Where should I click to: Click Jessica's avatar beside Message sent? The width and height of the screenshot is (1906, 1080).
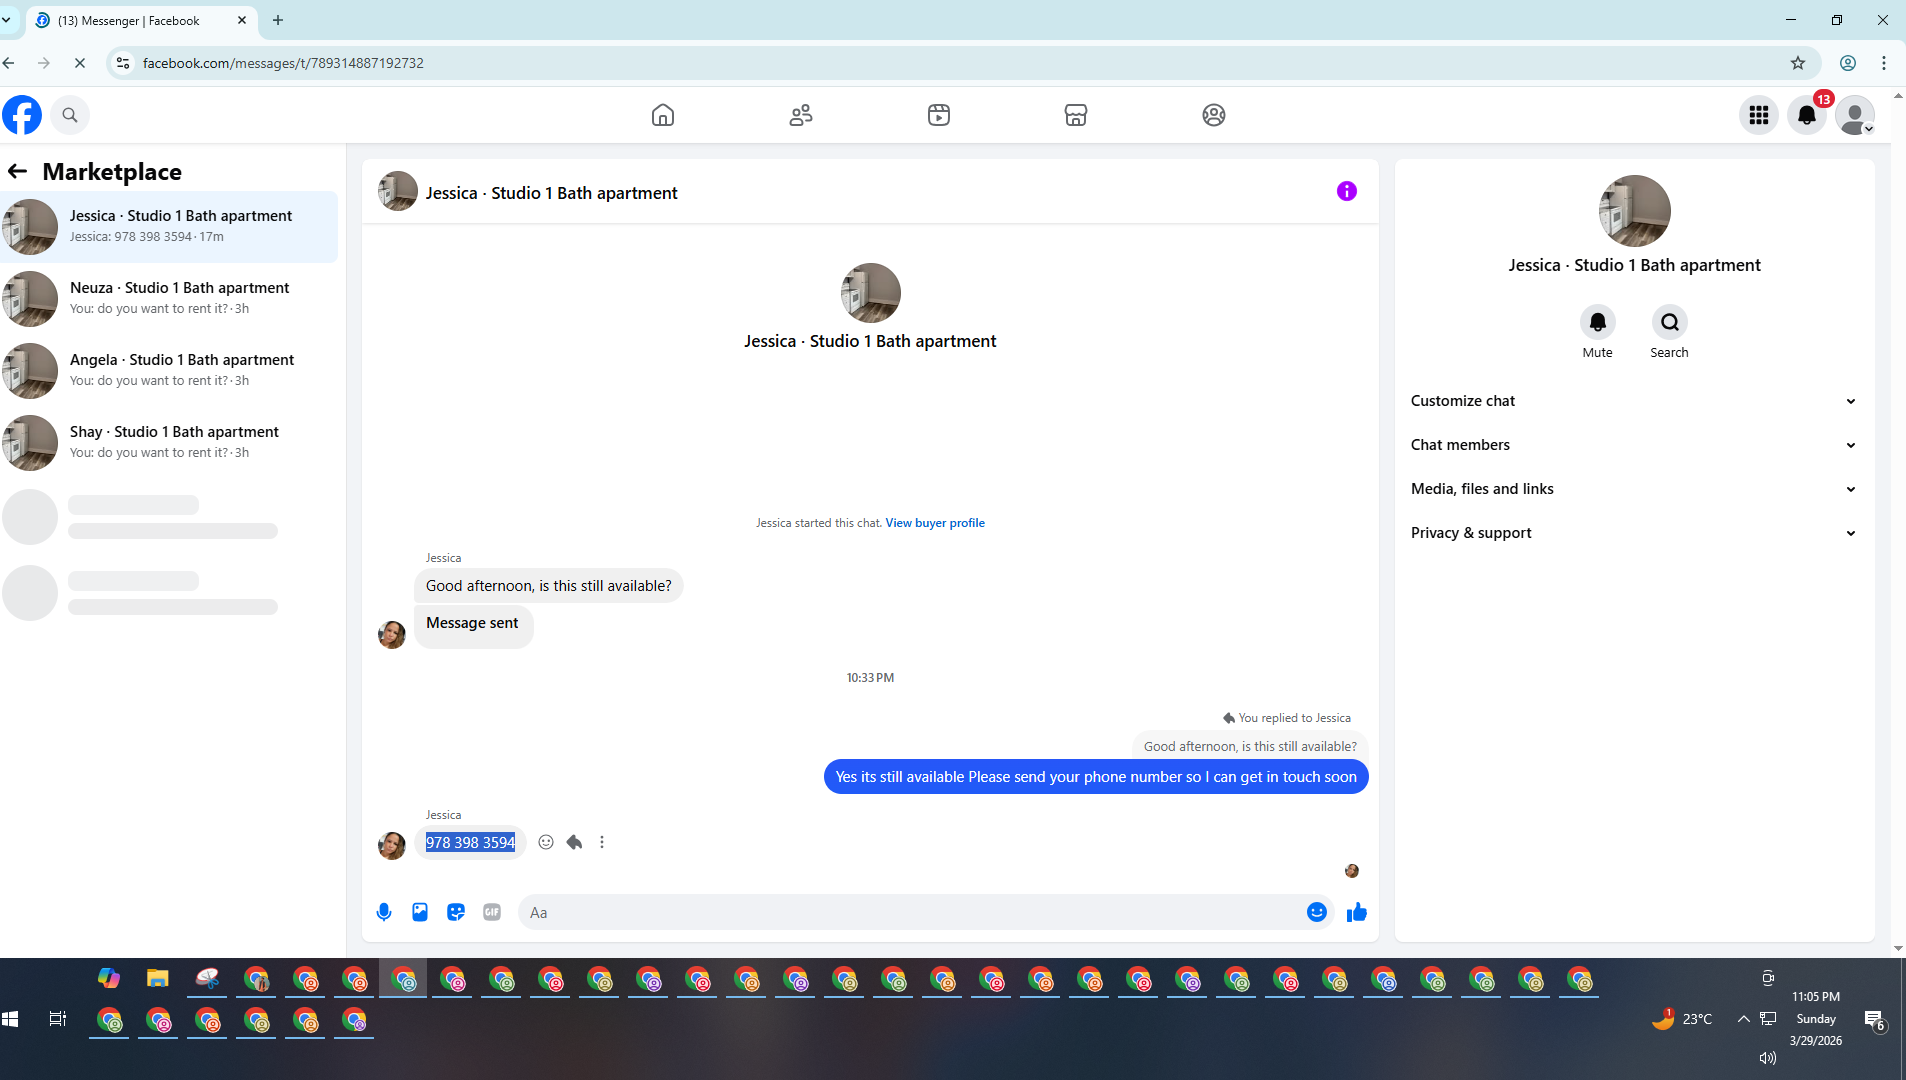(x=392, y=634)
